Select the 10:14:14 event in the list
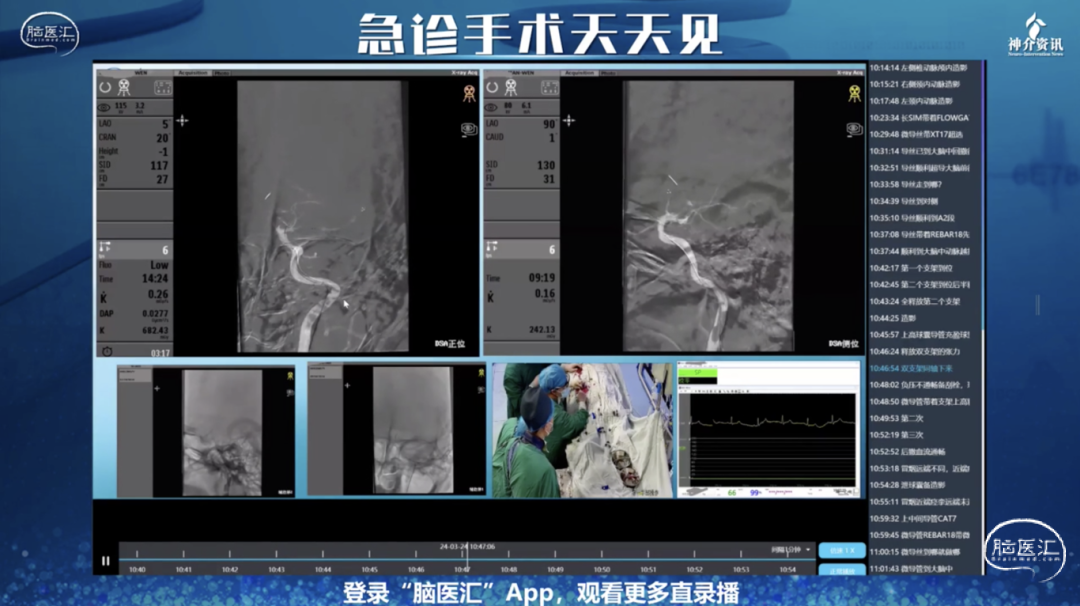Image resolution: width=1080 pixels, height=606 pixels. click(x=920, y=67)
